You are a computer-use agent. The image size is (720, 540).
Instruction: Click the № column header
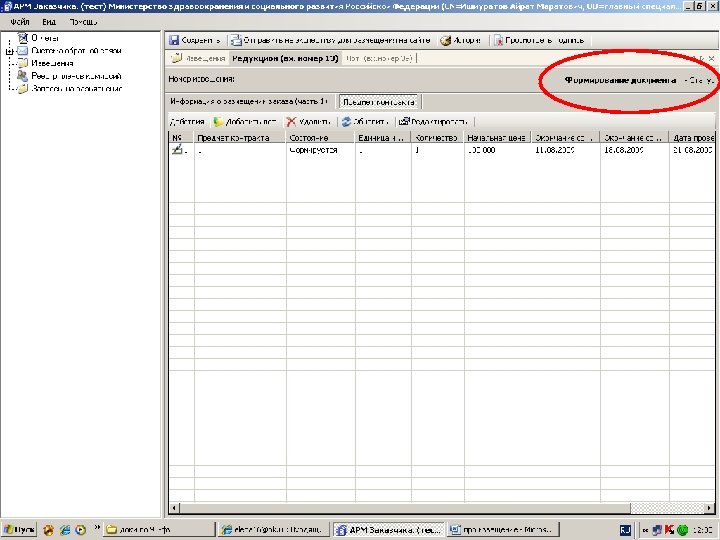pos(181,137)
